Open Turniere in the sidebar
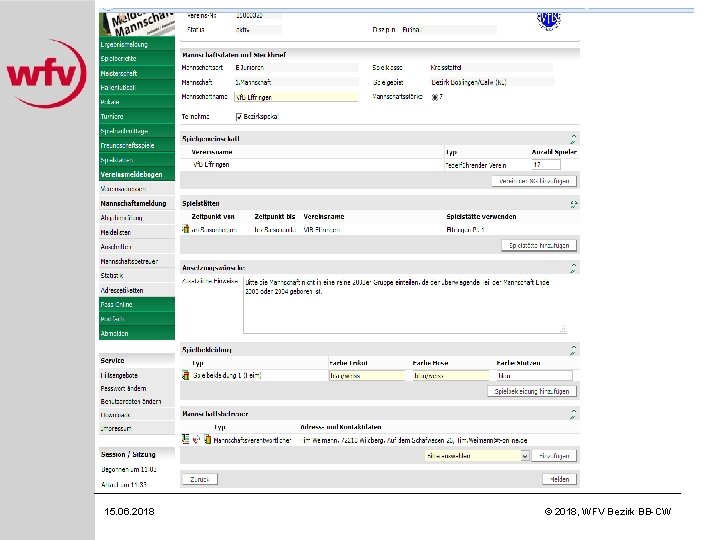 [137, 116]
